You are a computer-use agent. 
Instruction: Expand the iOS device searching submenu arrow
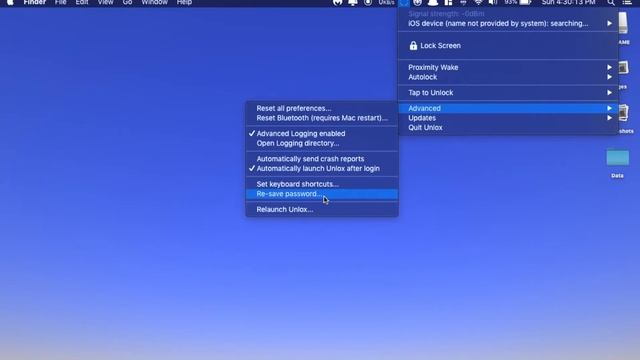tap(609, 23)
